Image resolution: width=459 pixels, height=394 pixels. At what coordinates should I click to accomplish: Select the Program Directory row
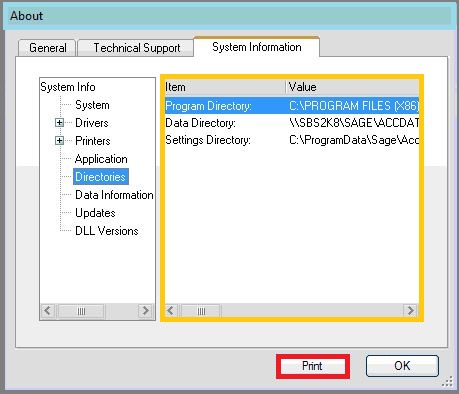(x=292, y=106)
